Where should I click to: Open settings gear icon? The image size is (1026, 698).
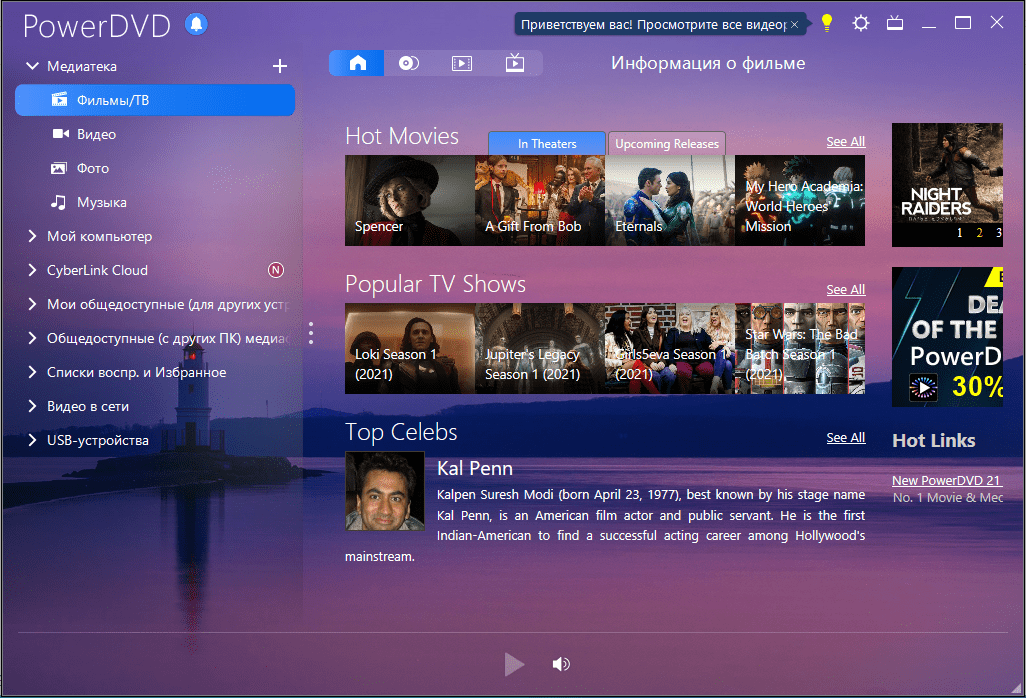[x=861, y=24]
